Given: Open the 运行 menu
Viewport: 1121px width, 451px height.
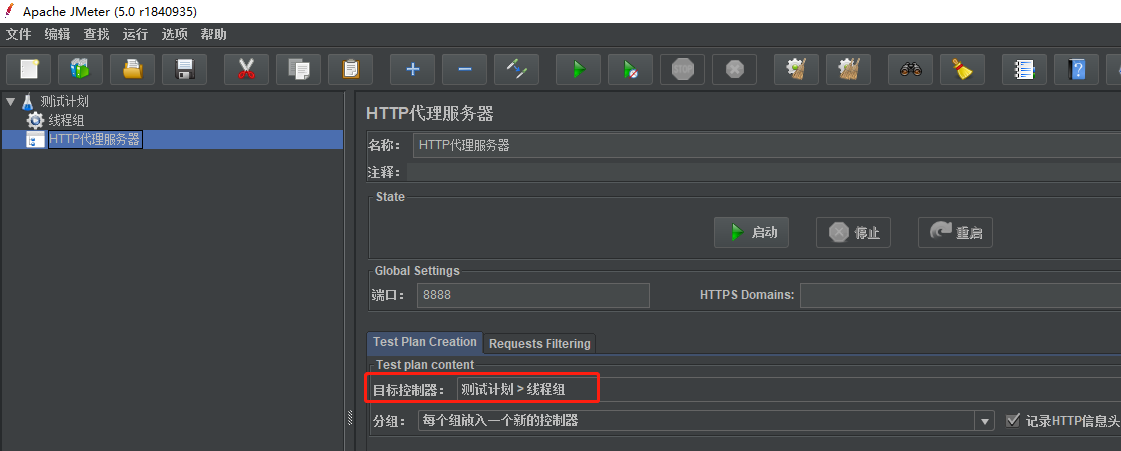Looking at the screenshot, I should pyautogui.click(x=135, y=34).
